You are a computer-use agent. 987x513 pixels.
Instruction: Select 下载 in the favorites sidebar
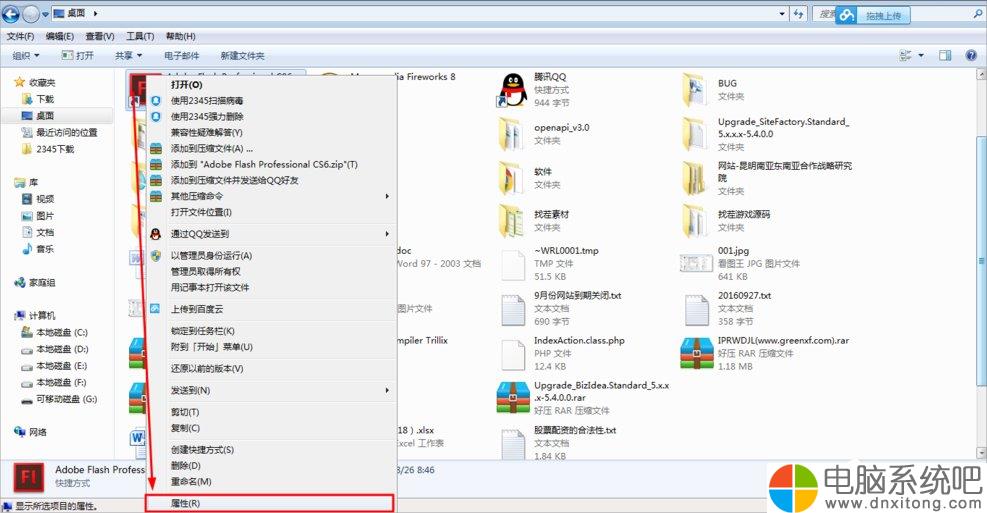tap(38, 99)
